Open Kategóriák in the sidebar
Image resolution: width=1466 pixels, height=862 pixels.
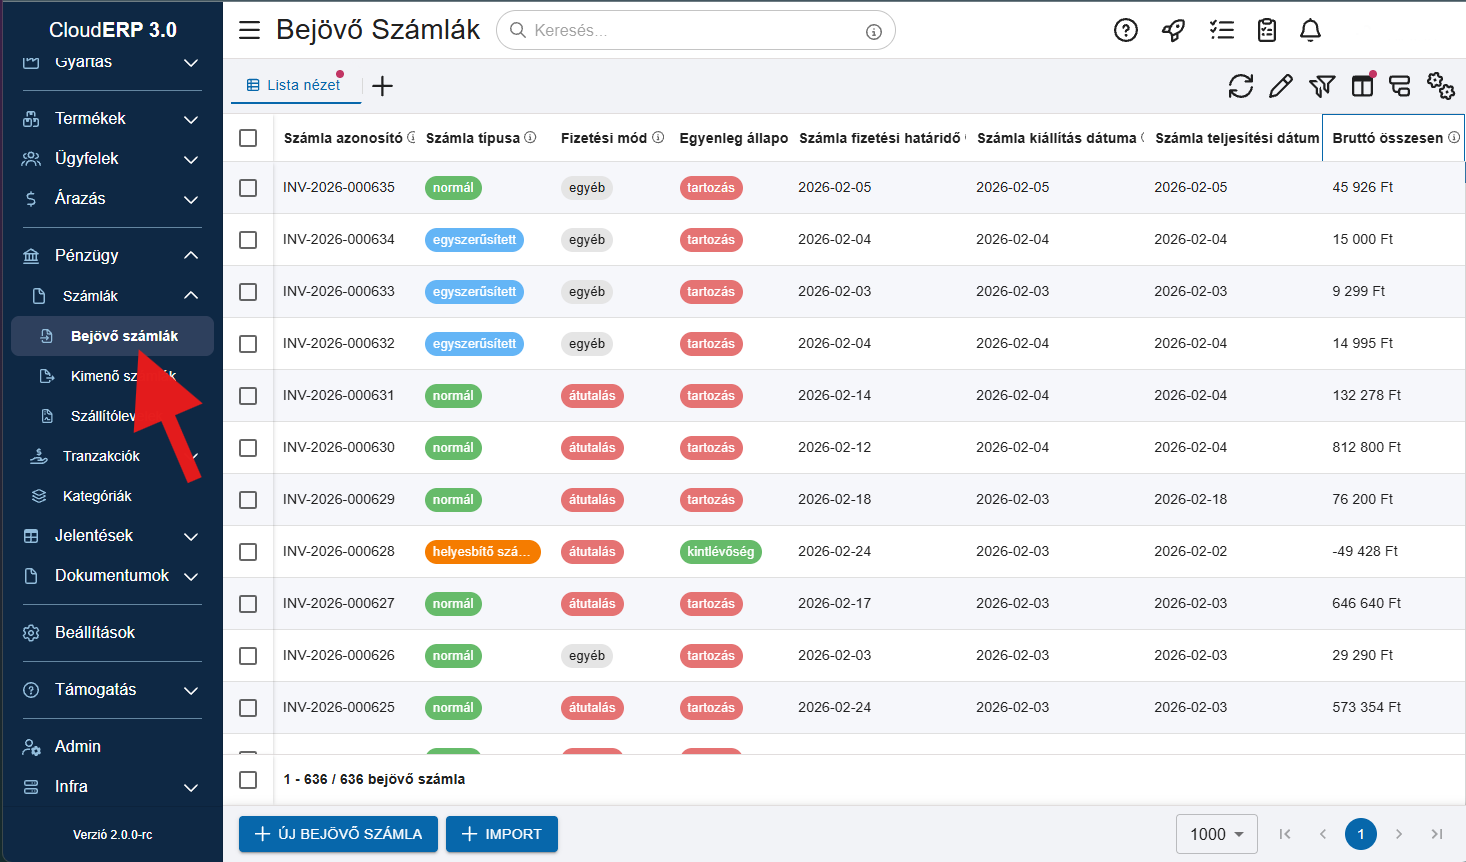[x=97, y=496]
